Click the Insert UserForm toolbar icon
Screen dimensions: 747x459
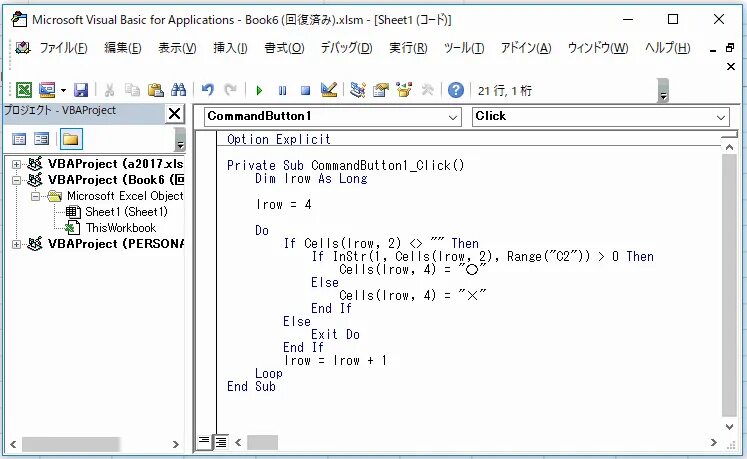(47, 90)
